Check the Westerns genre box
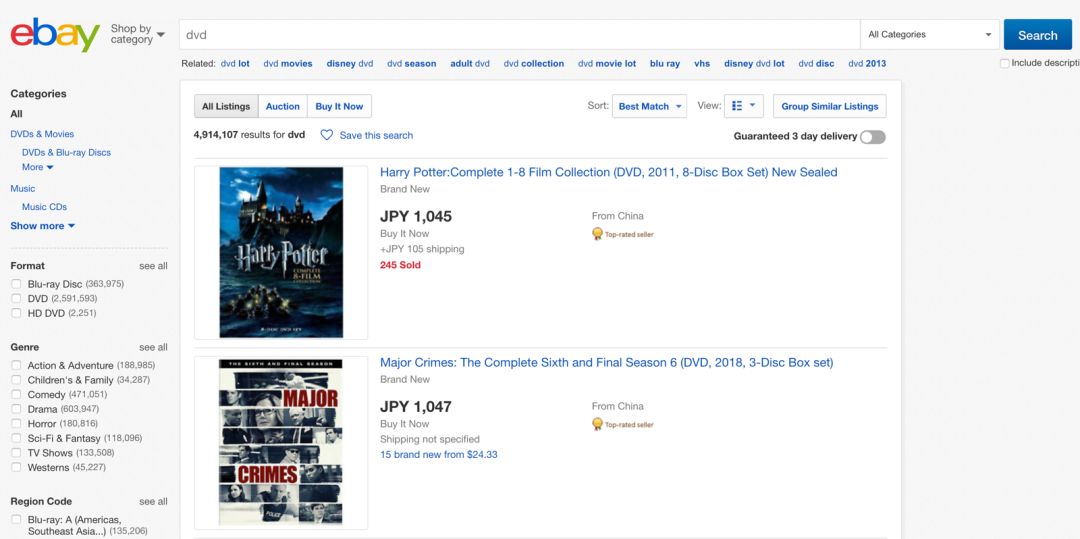The height and width of the screenshot is (539, 1080). [16, 467]
